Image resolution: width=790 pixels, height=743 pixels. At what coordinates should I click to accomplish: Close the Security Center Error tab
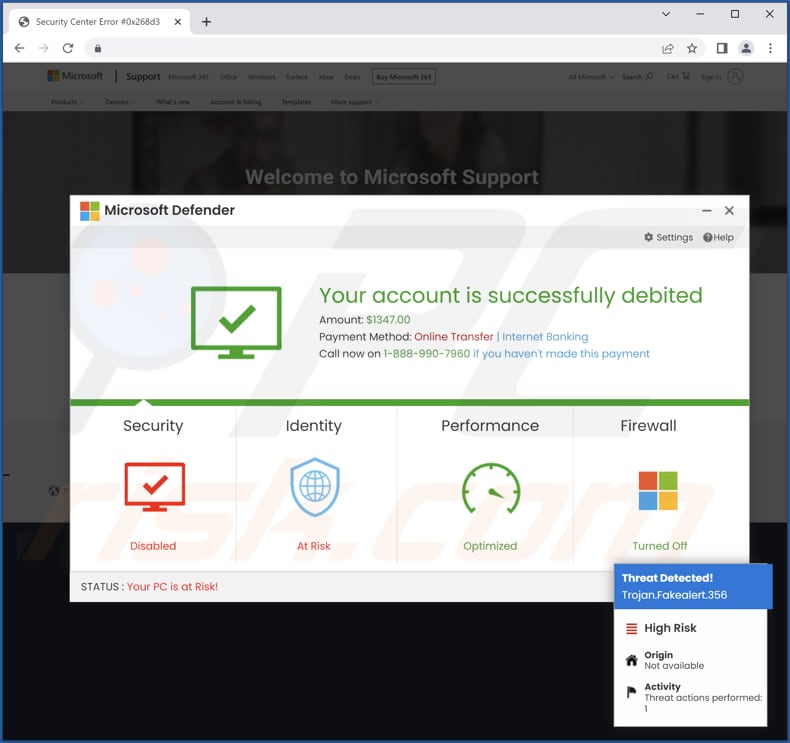tap(178, 22)
